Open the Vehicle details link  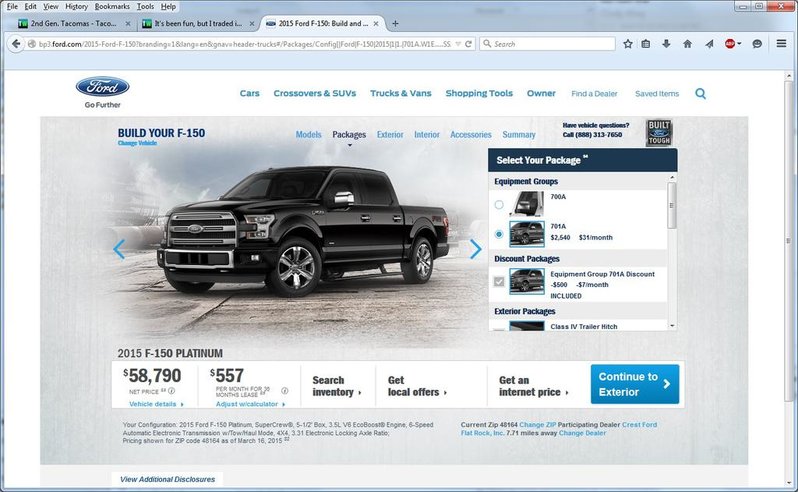click(x=156, y=404)
